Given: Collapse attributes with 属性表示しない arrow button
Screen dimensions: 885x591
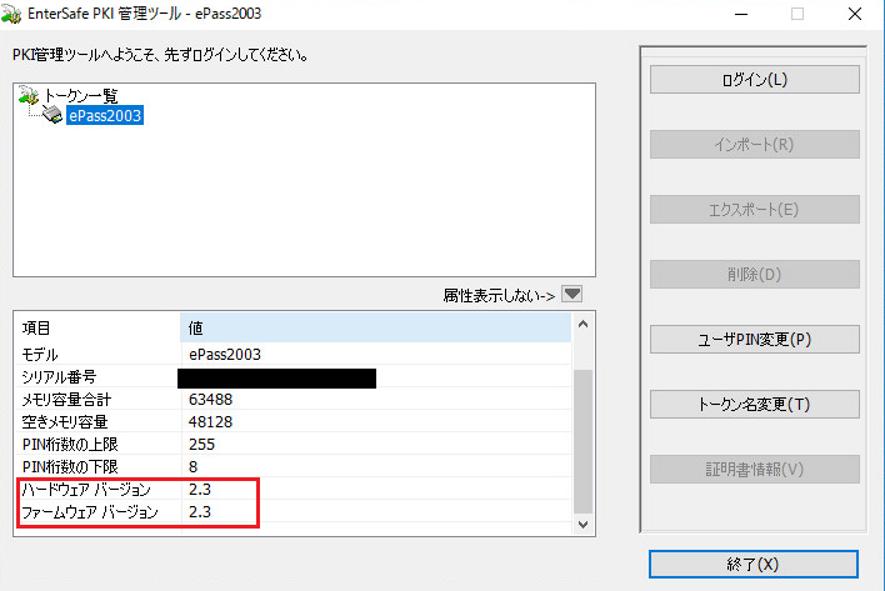Looking at the screenshot, I should coord(571,295).
